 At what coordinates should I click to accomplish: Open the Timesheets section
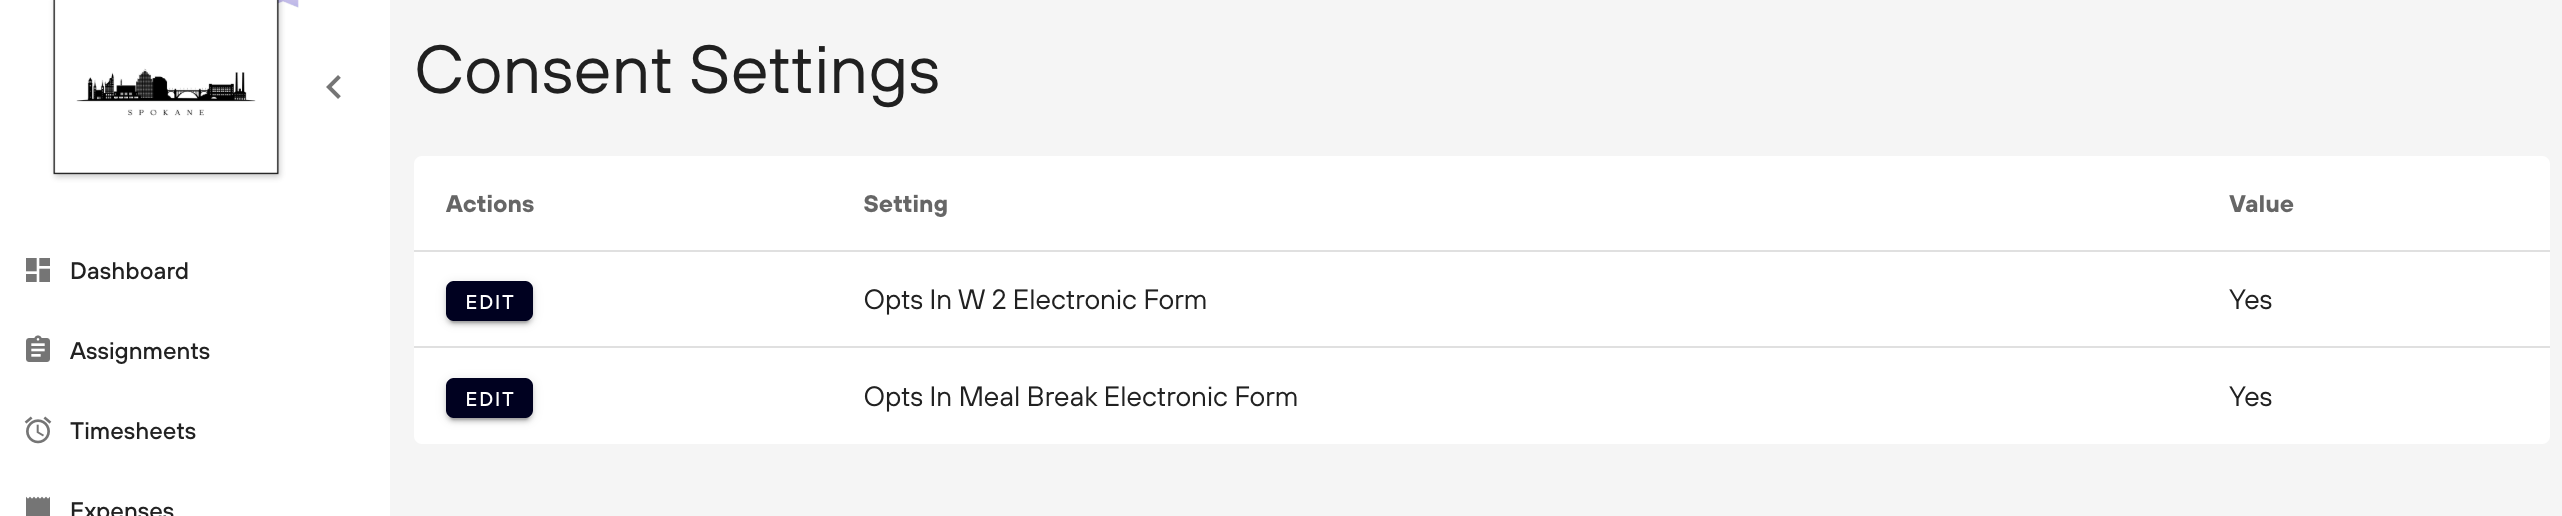pos(133,431)
